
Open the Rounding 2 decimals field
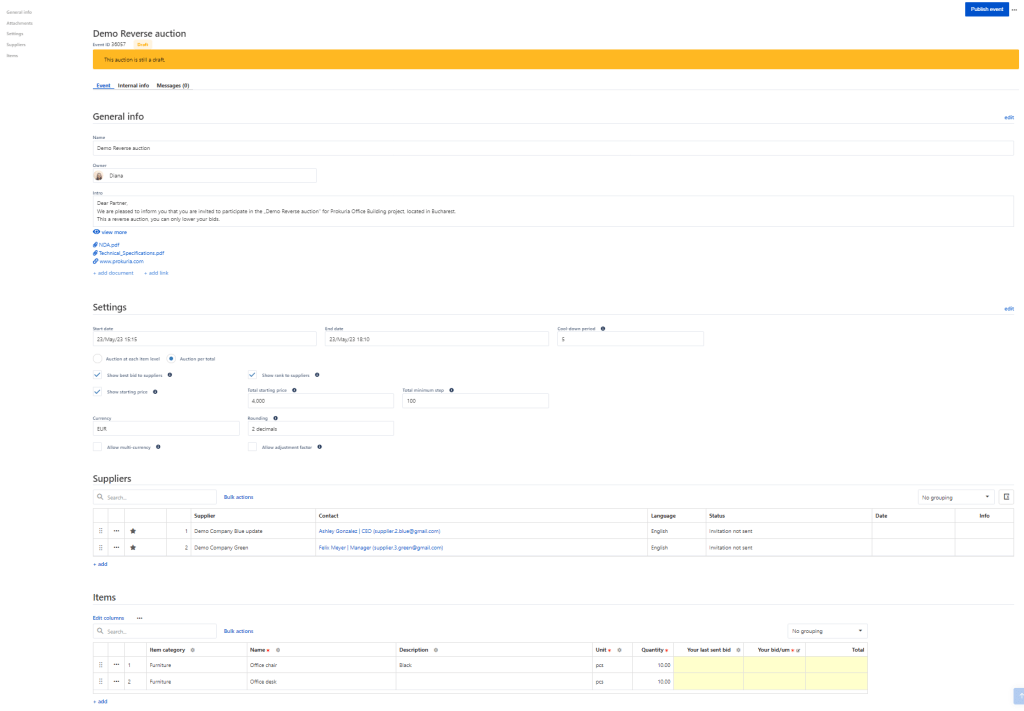(x=321, y=428)
